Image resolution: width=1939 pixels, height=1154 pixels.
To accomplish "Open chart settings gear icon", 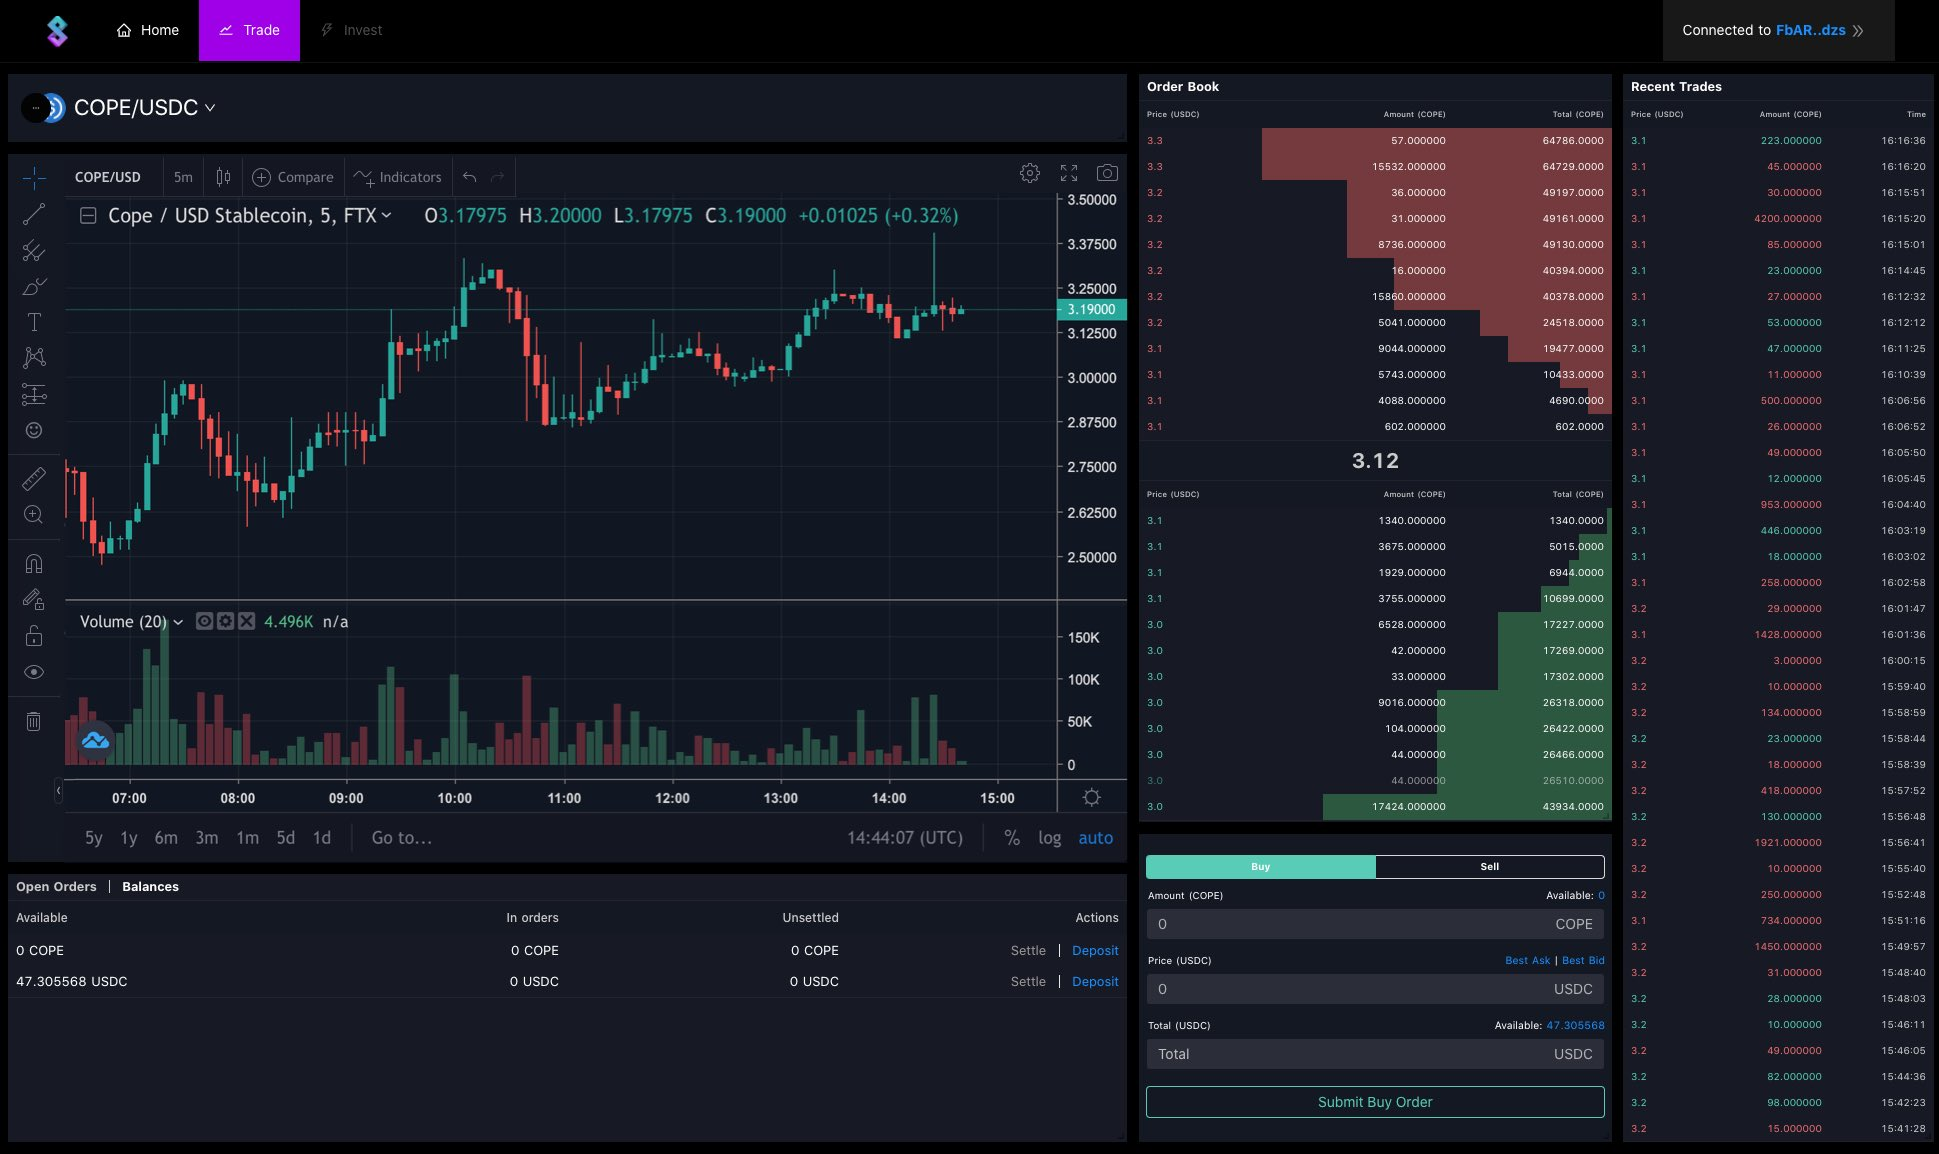I will pyautogui.click(x=1029, y=173).
